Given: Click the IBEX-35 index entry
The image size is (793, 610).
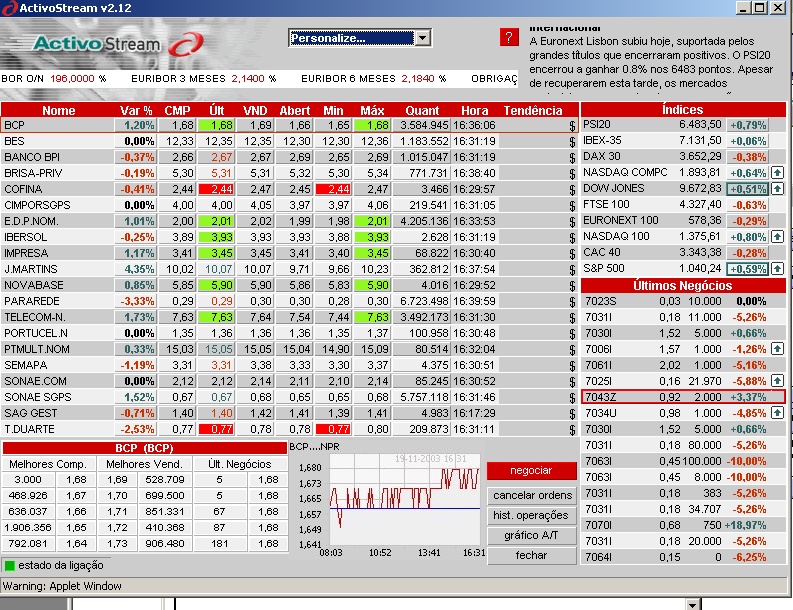Looking at the screenshot, I should [x=683, y=141].
